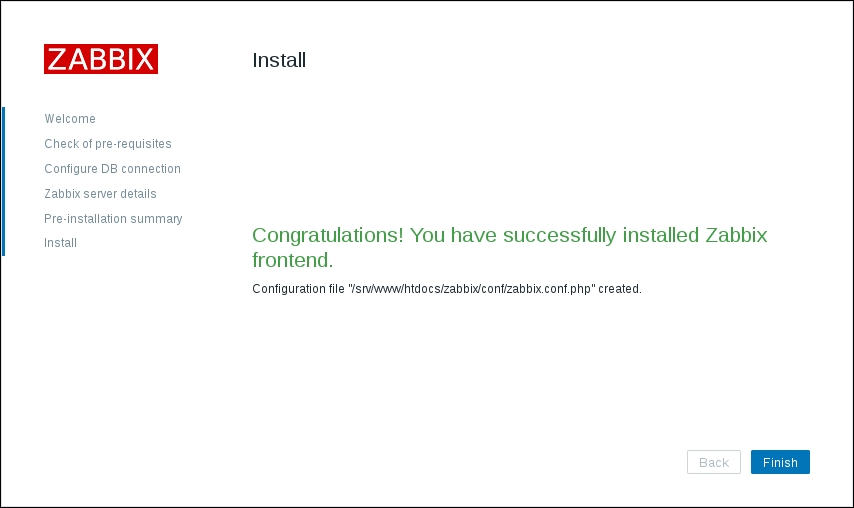Click the words Configuration file in the status line
The width and height of the screenshot is (854, 508).
(298, 289)
